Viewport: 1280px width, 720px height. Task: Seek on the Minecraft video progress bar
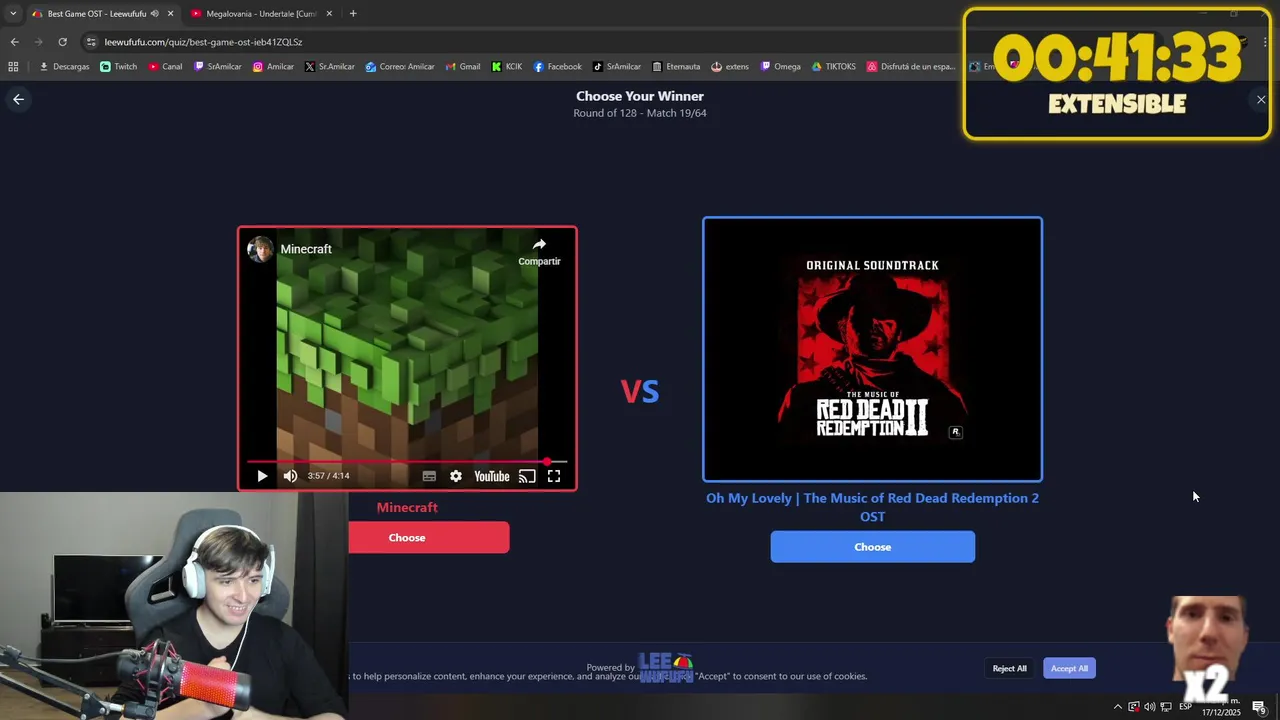coord(407,462)
